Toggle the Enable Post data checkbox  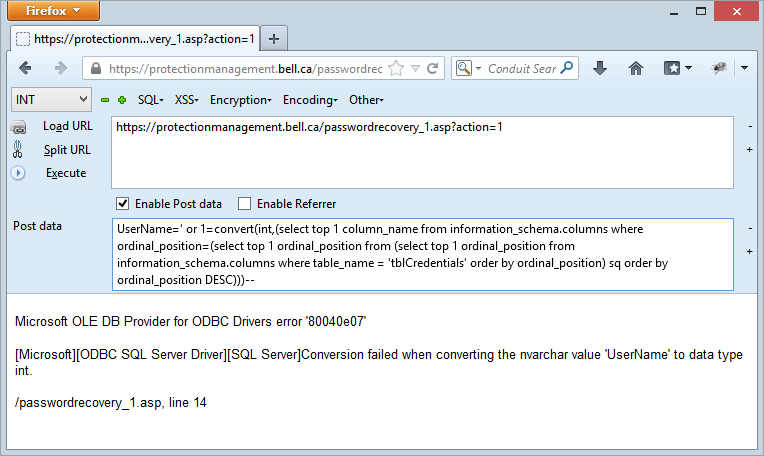[x=123, y=204]
